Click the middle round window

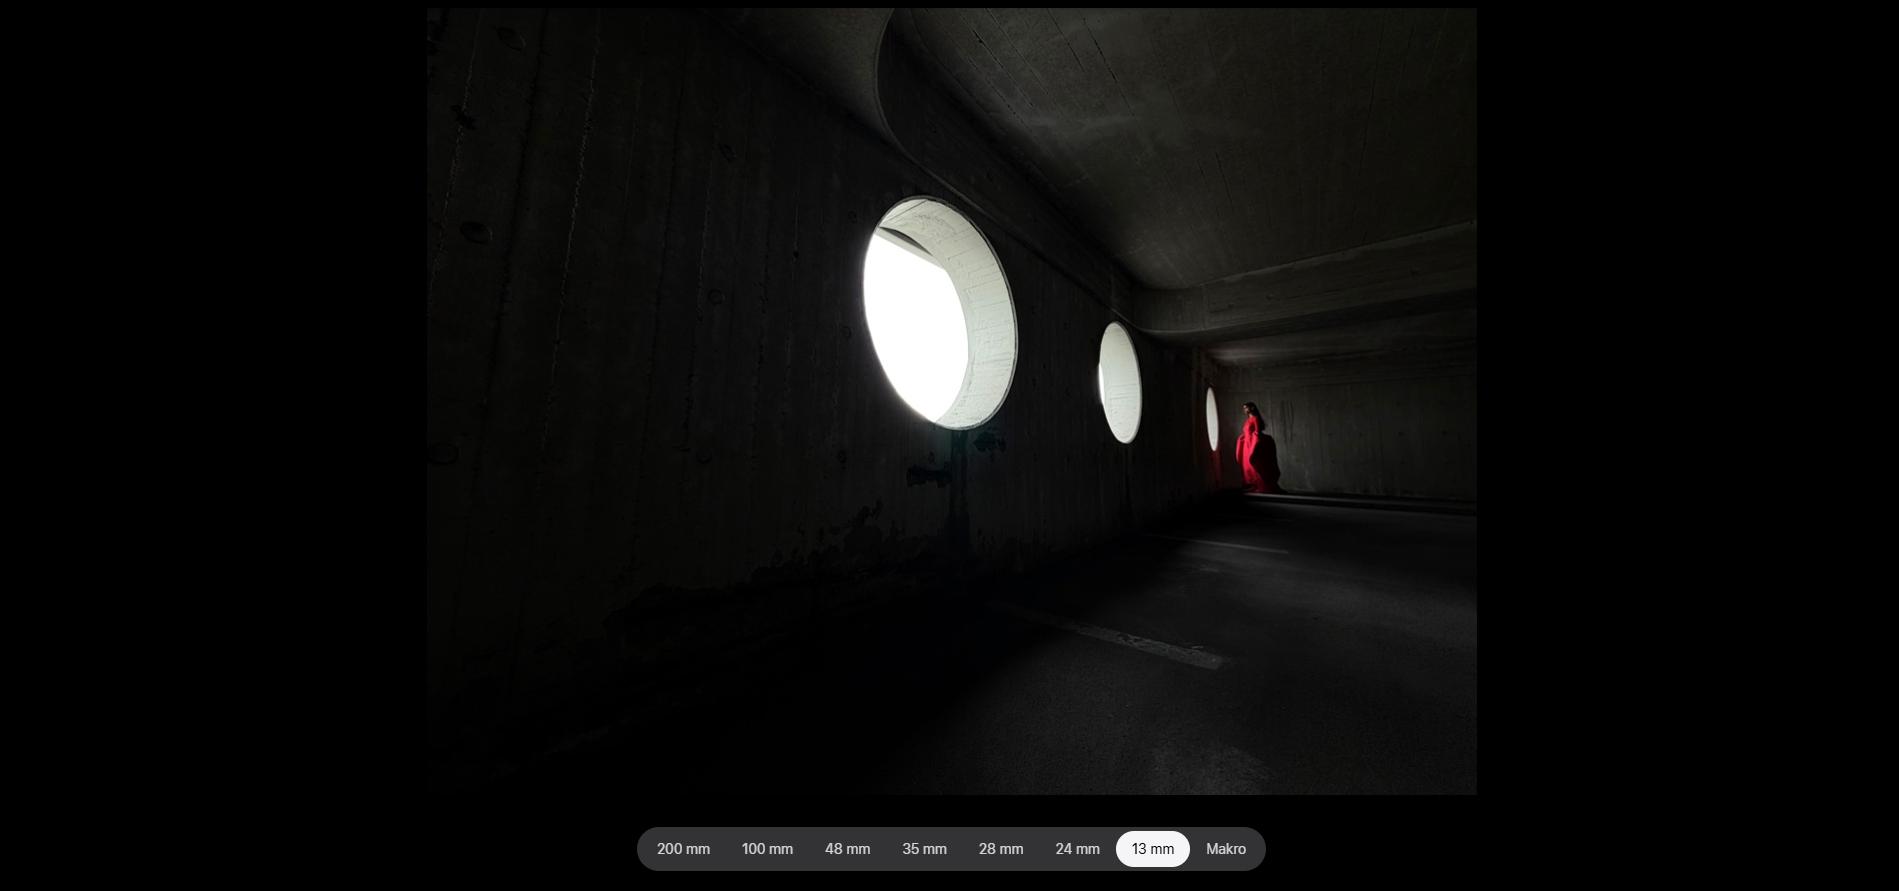click(x=1119, y=382)
